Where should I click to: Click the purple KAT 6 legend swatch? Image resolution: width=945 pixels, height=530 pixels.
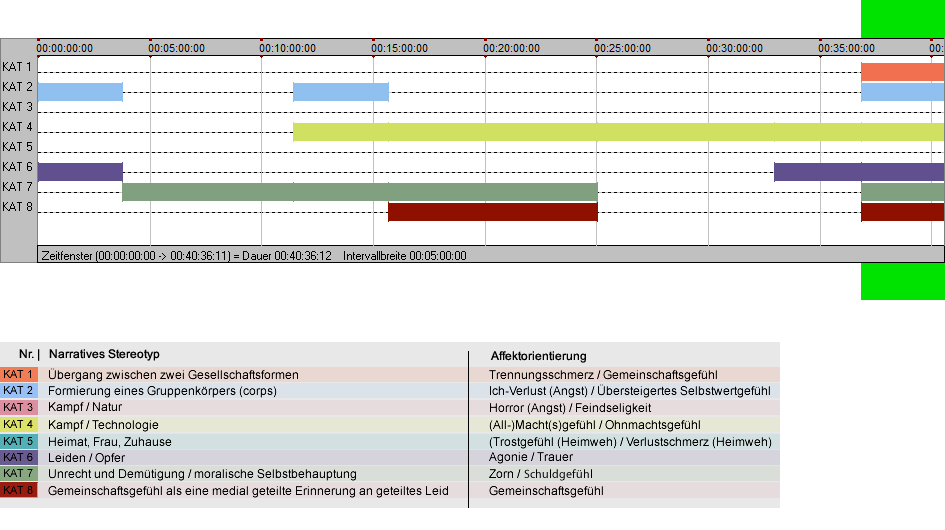[19, 457]
